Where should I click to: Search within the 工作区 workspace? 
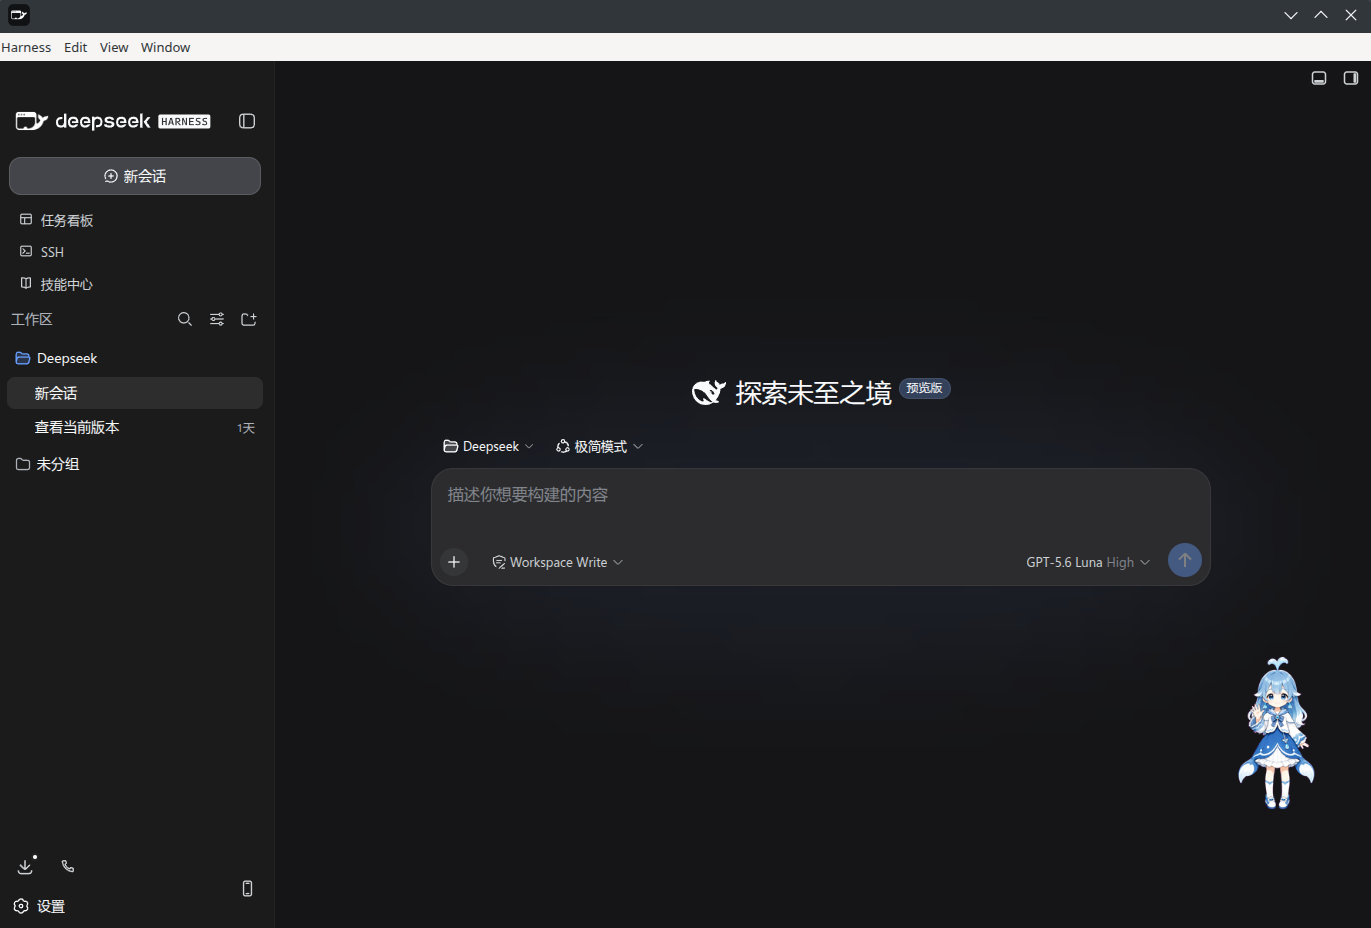185,319
